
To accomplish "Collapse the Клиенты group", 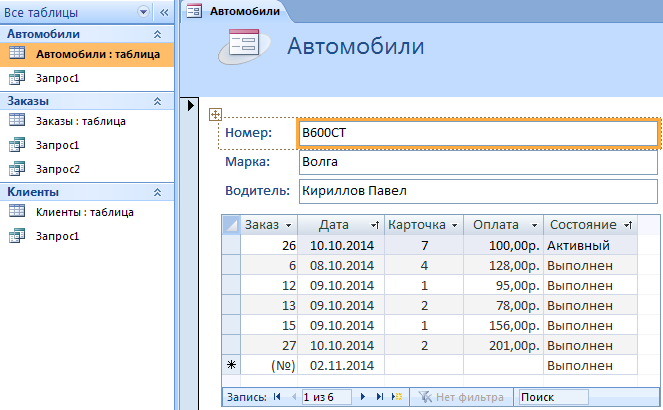I will pyautogui.click(x=156, y=192).
